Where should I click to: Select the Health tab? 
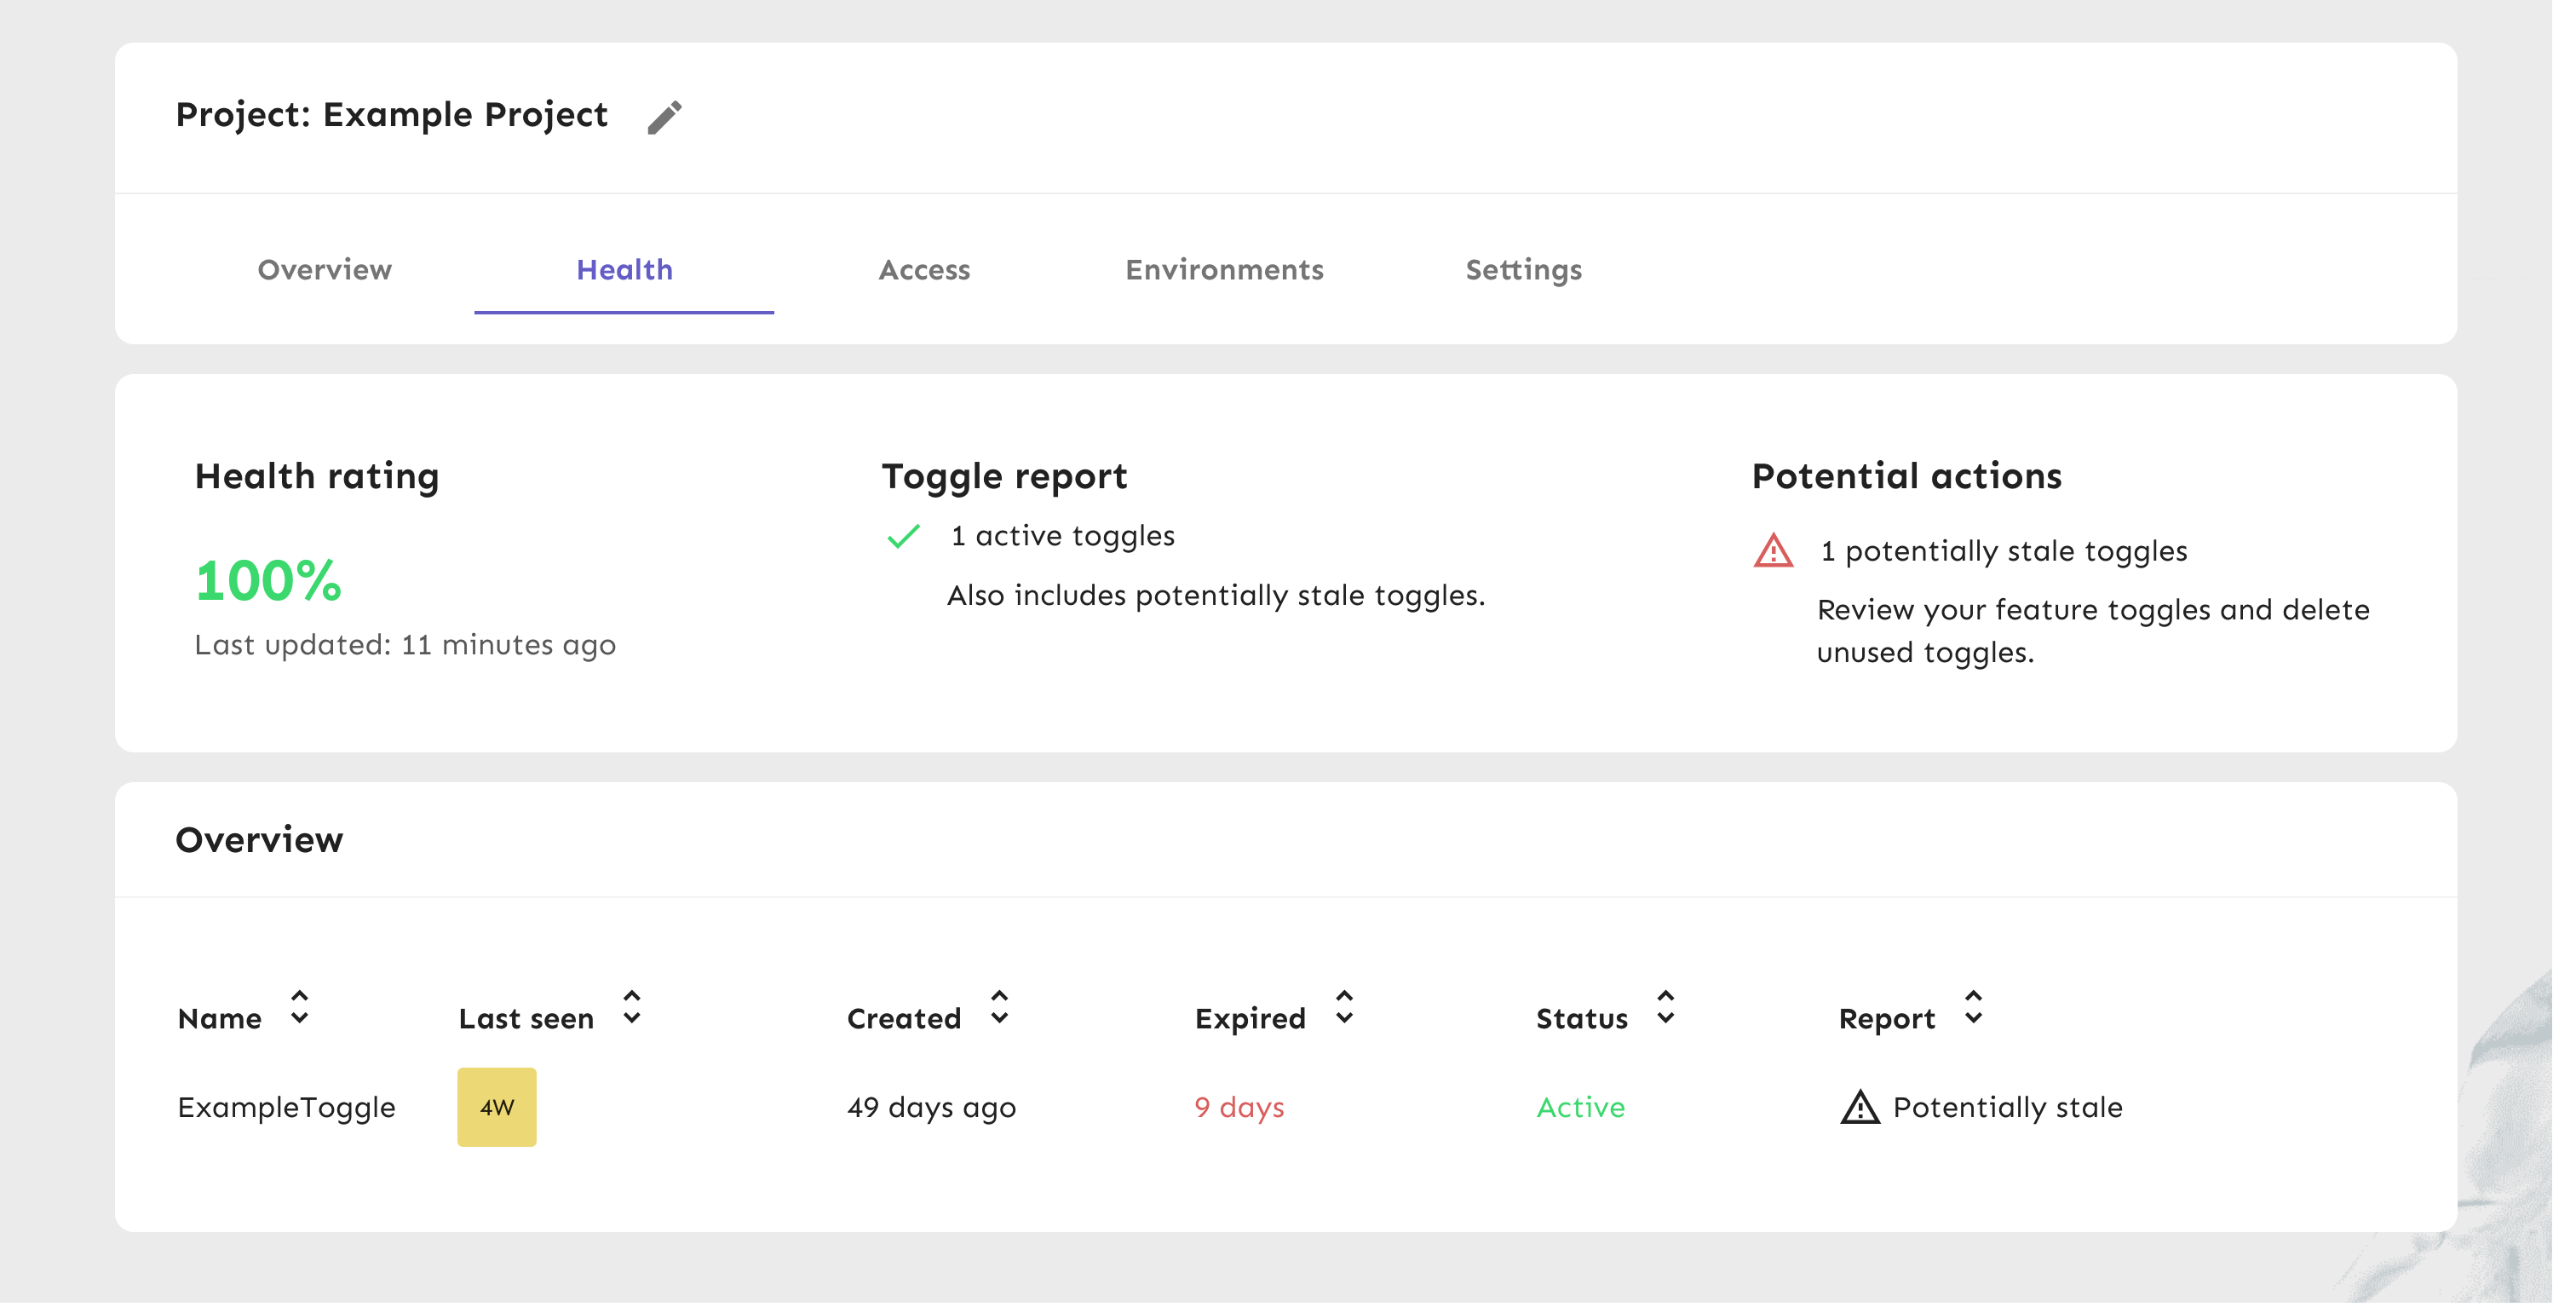point(624,269)
